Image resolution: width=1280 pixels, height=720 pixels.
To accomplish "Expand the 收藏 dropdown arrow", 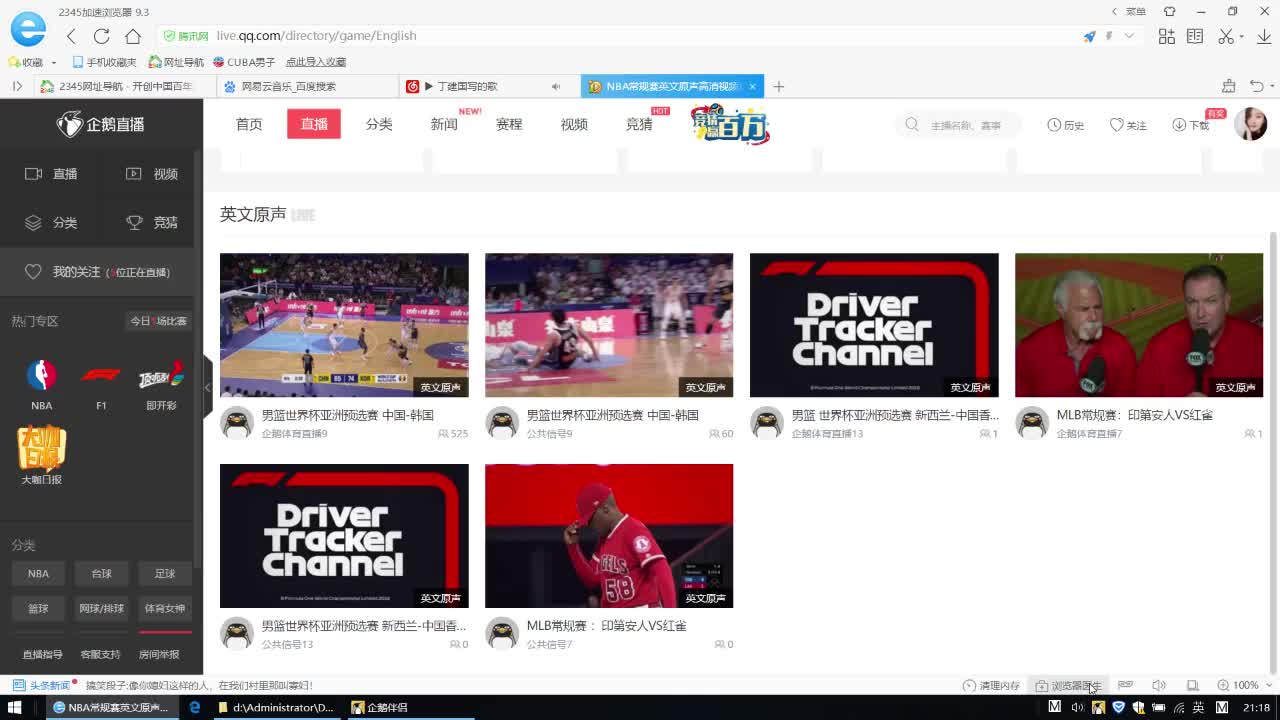I will click(x=54, y=63).
